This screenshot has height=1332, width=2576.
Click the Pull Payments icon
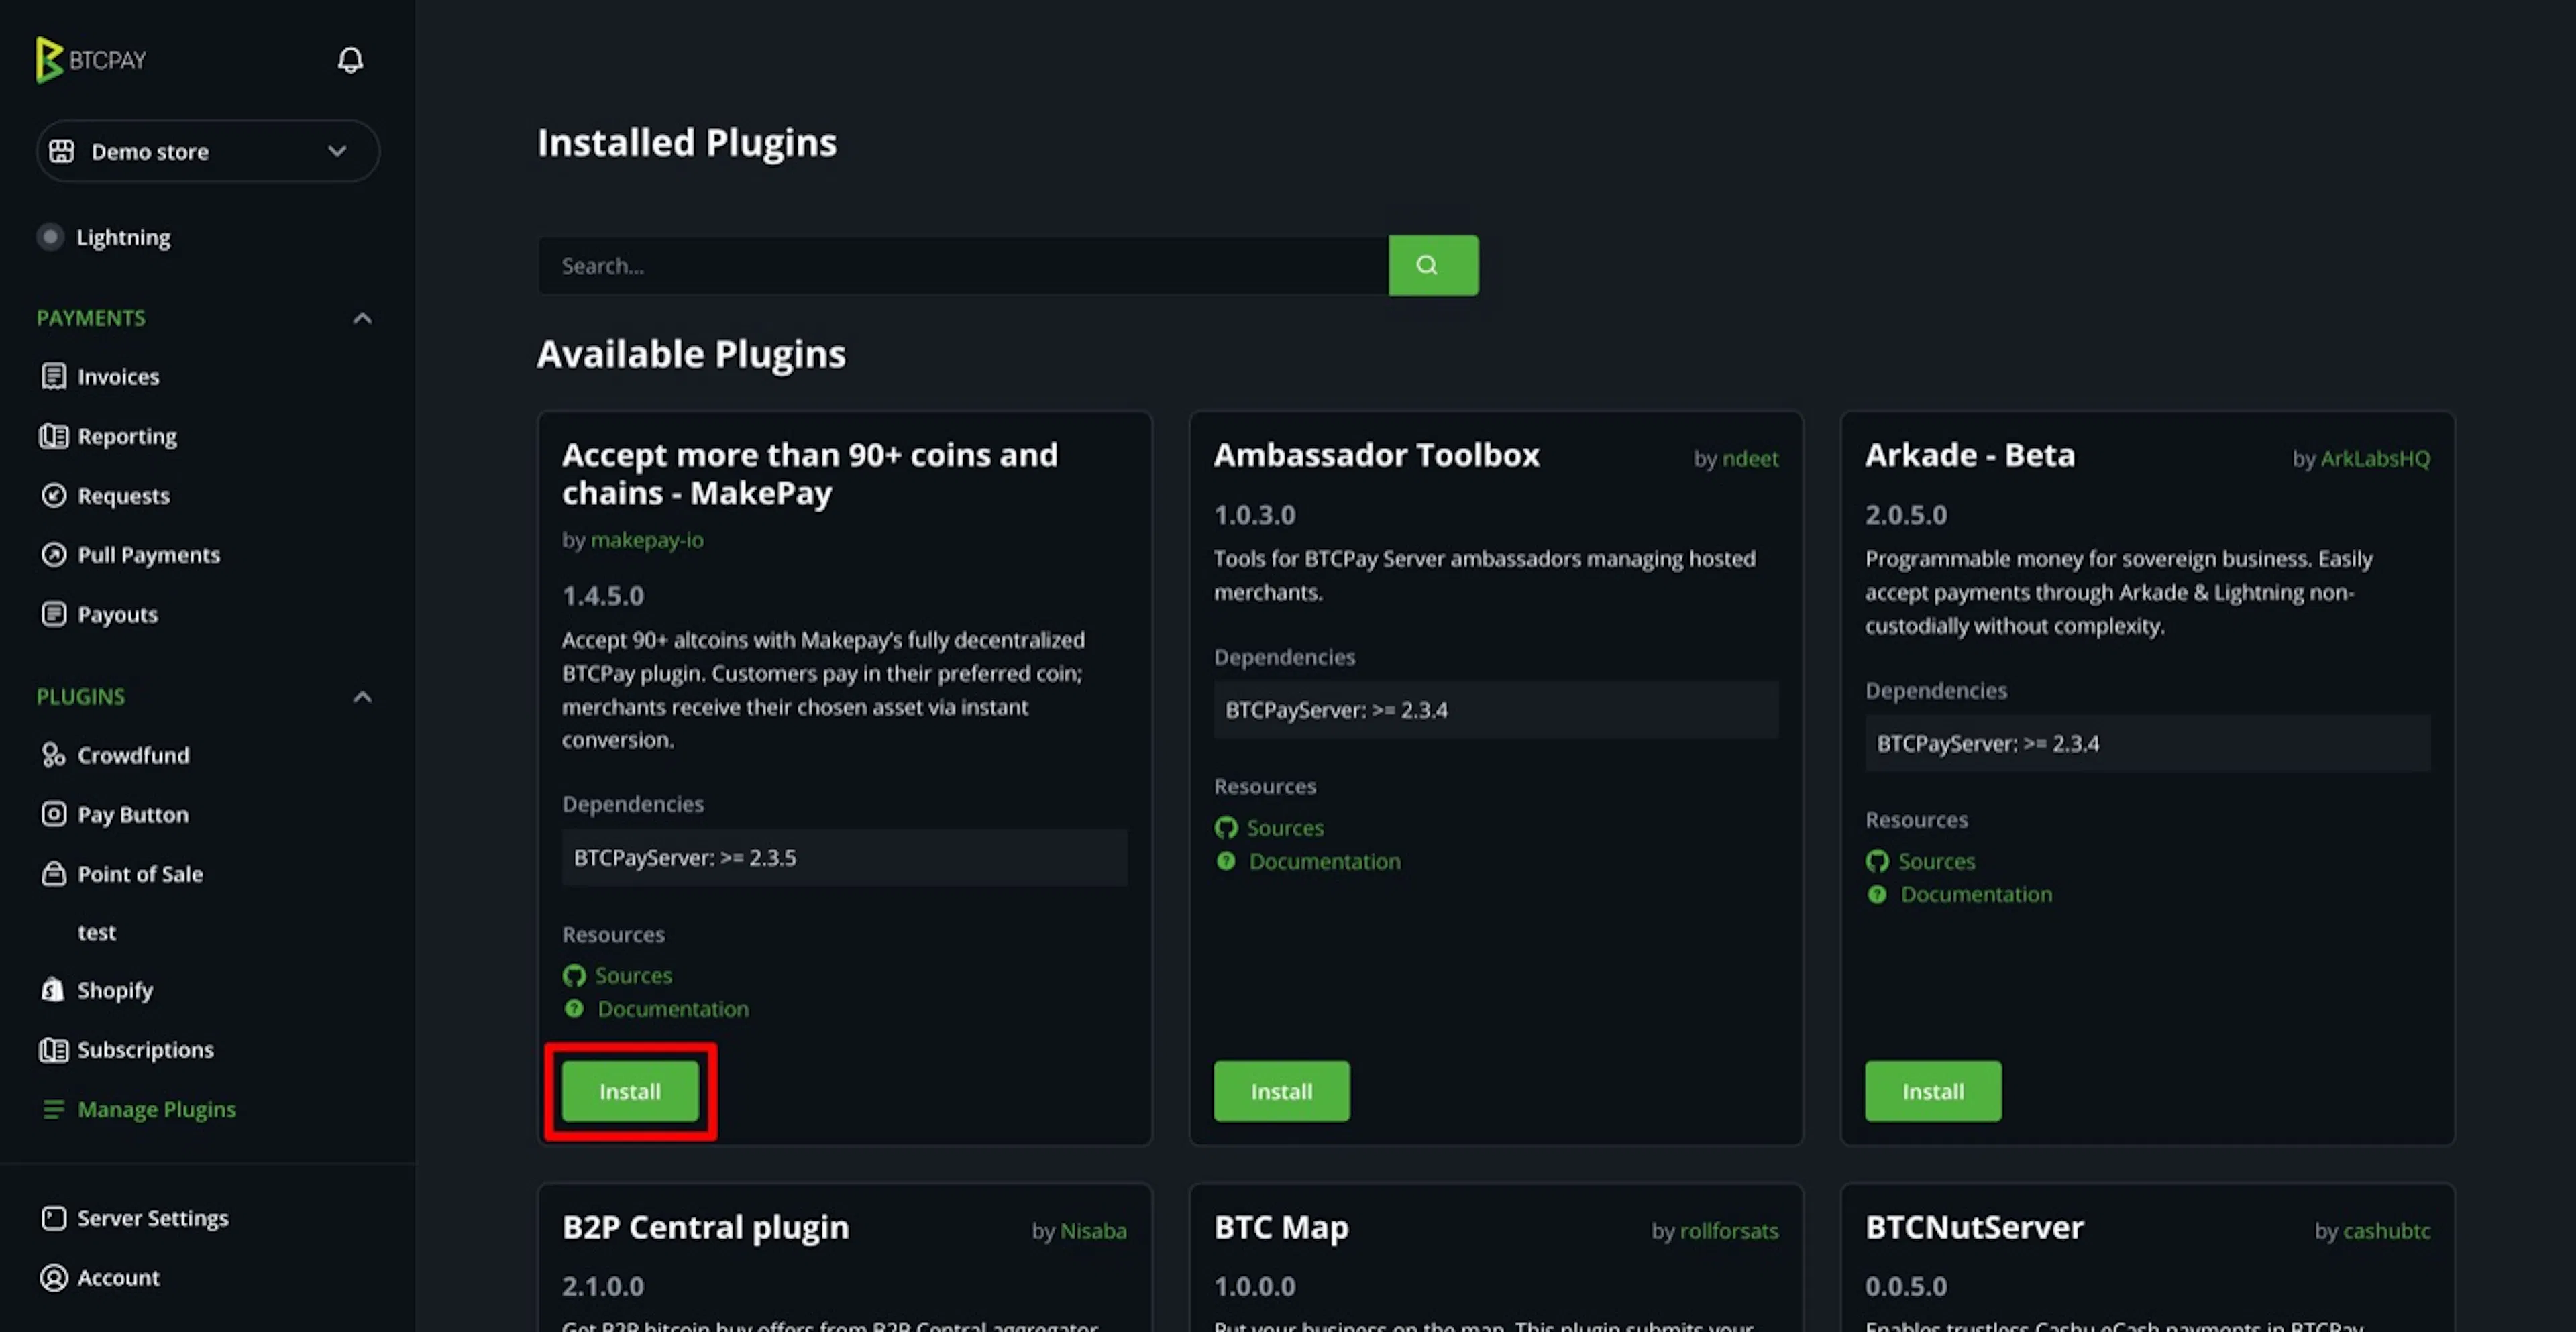[x=54, y=555]
